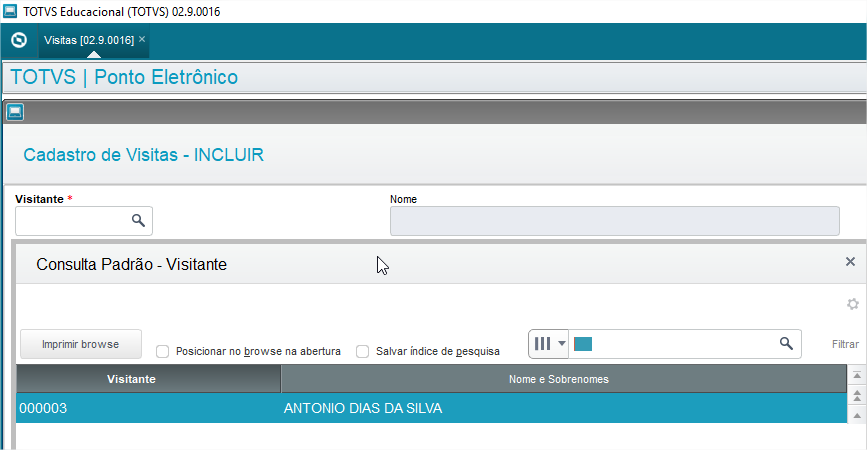Image resolution: width=867 pixels, height=450 pixels.
Task: Run search with the magnifier in the search box
Action: (786, 344)
